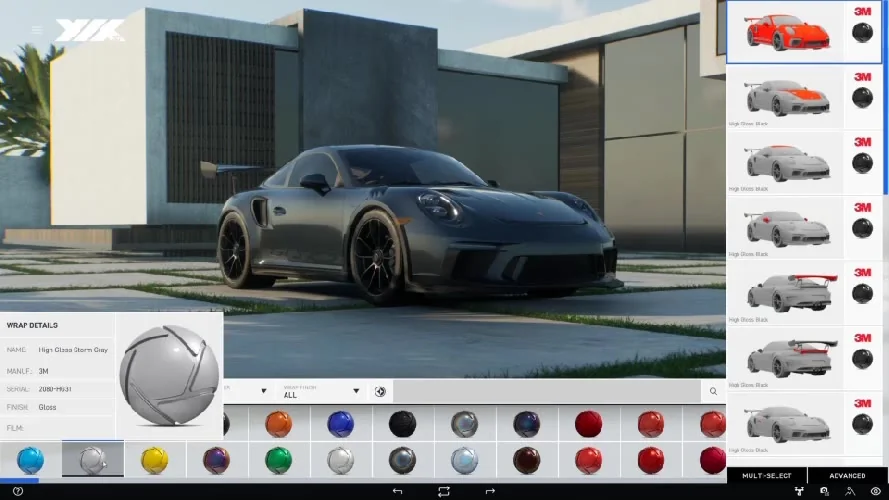Viewport: 889px width, 500px height.
Task: Click black wrap sphere beside full-body thumbnail
Action: coord(862,33)
